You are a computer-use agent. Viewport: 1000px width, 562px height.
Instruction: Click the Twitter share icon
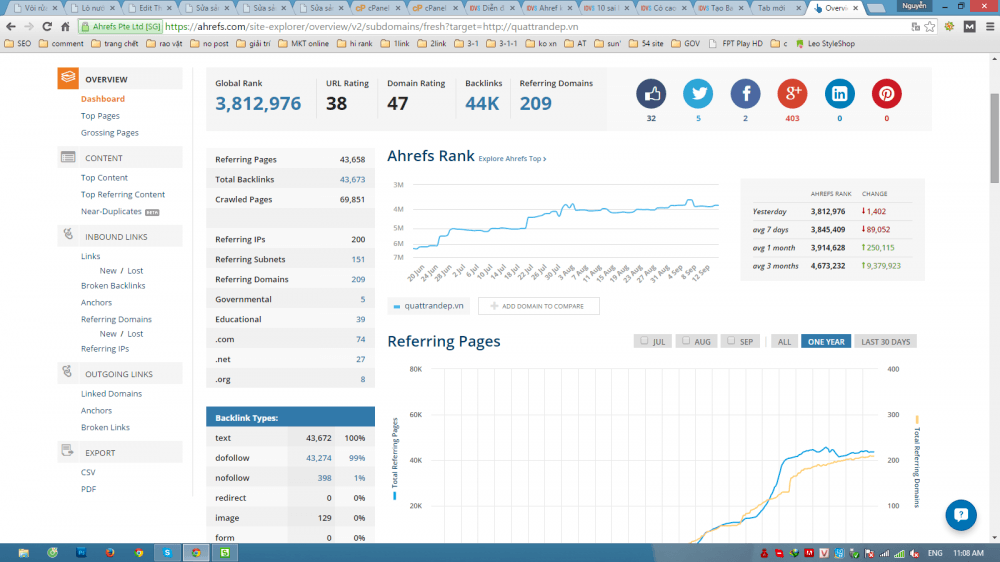pyautogui.click(x=698, y=94)
